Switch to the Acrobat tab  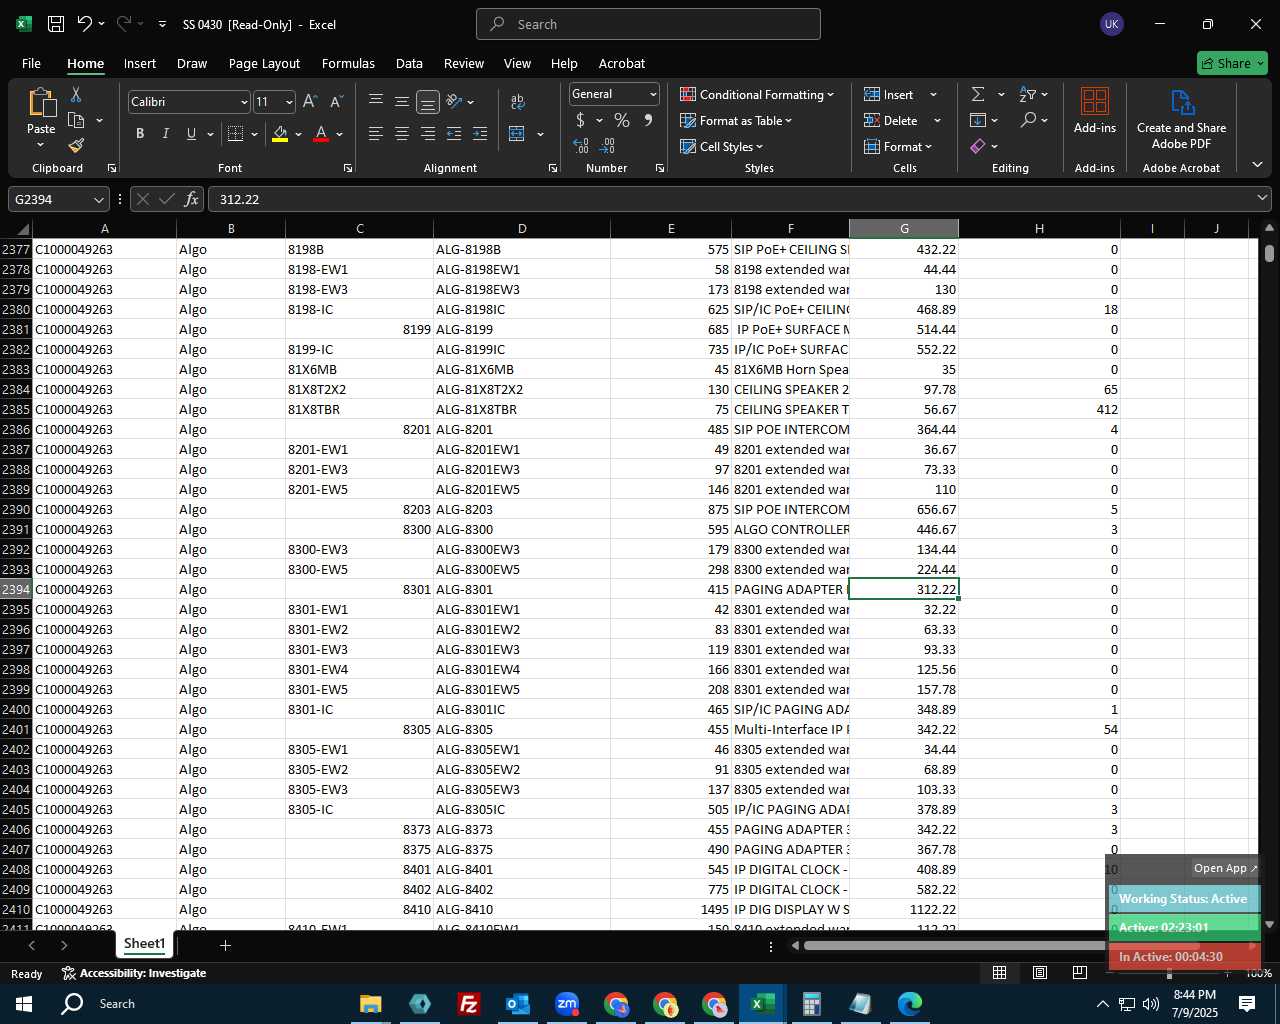622,63
